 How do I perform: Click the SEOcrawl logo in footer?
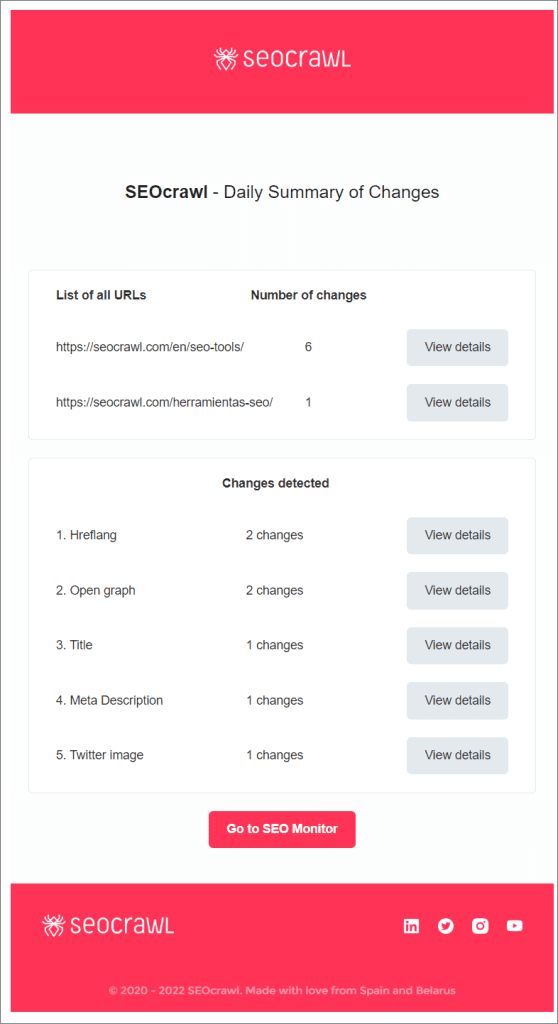click(x=108, y=925)
